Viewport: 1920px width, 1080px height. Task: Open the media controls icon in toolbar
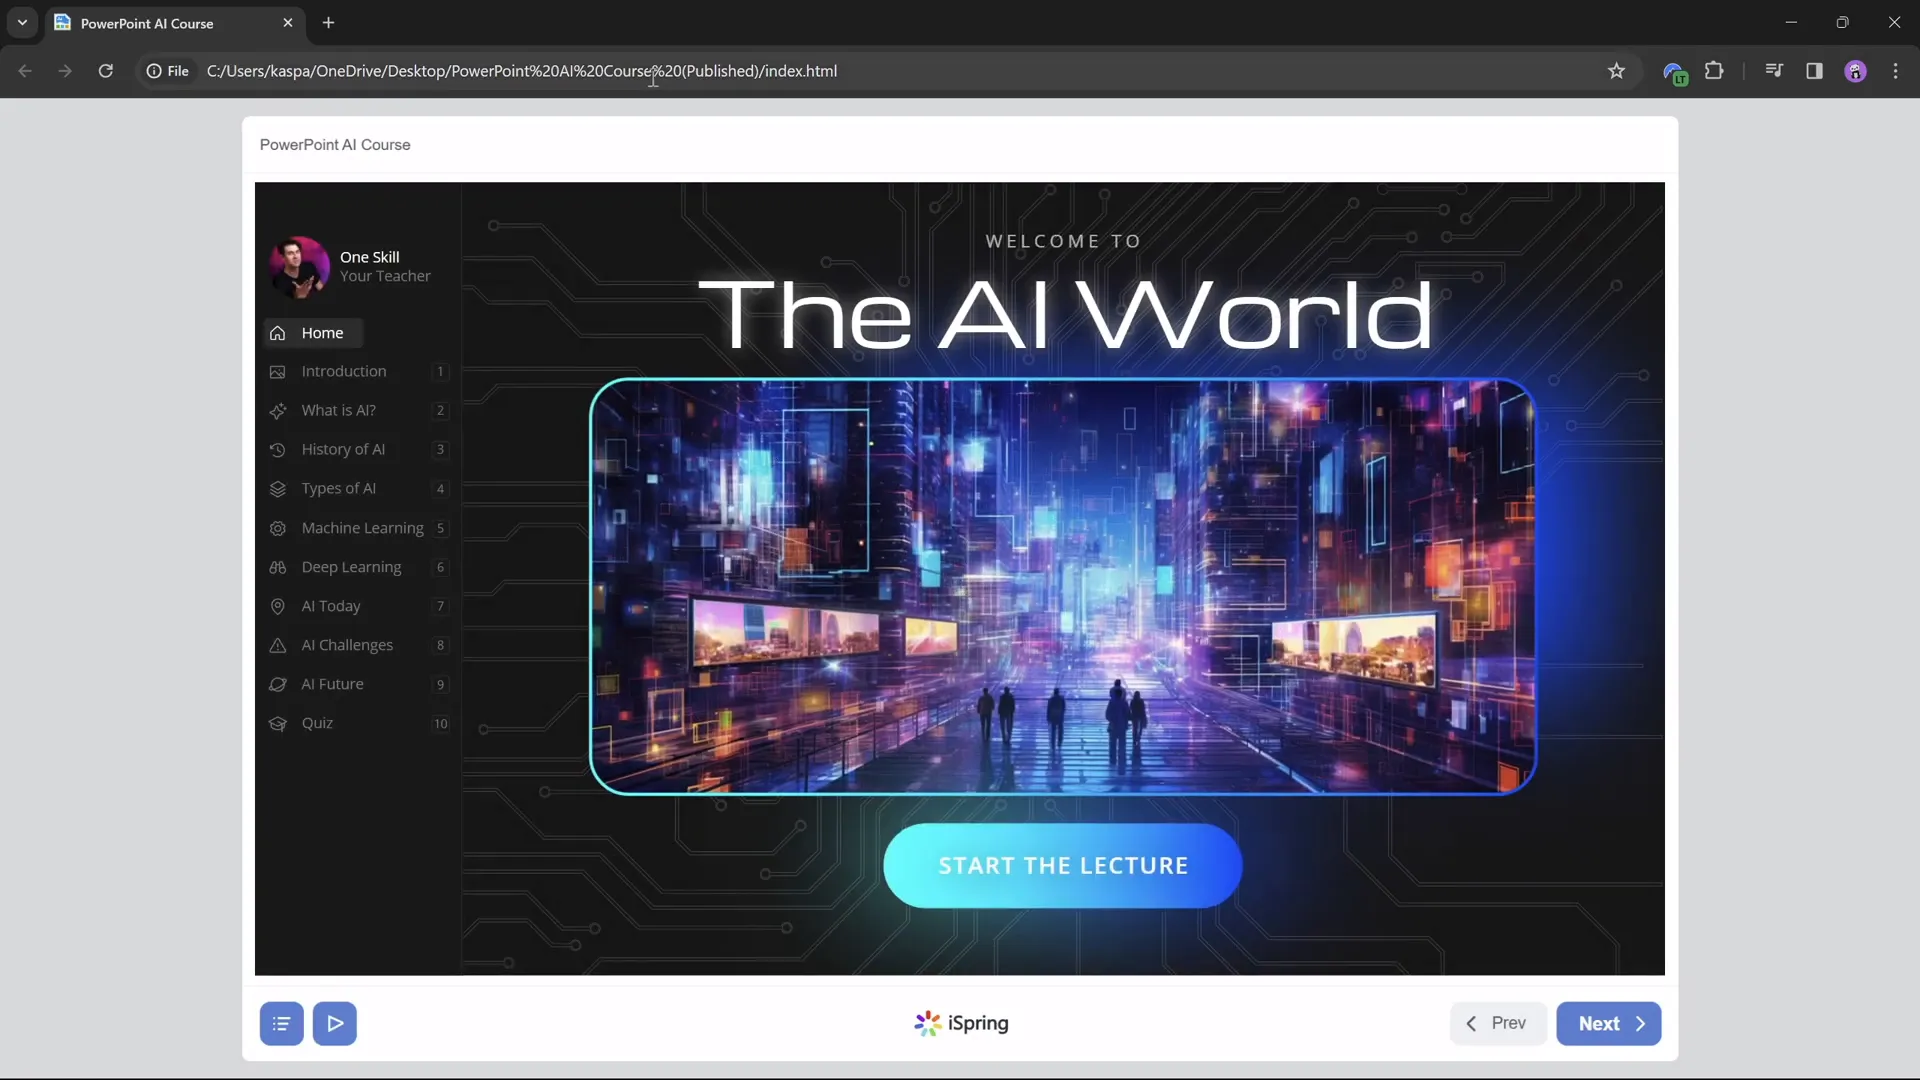pos(1774,71)
